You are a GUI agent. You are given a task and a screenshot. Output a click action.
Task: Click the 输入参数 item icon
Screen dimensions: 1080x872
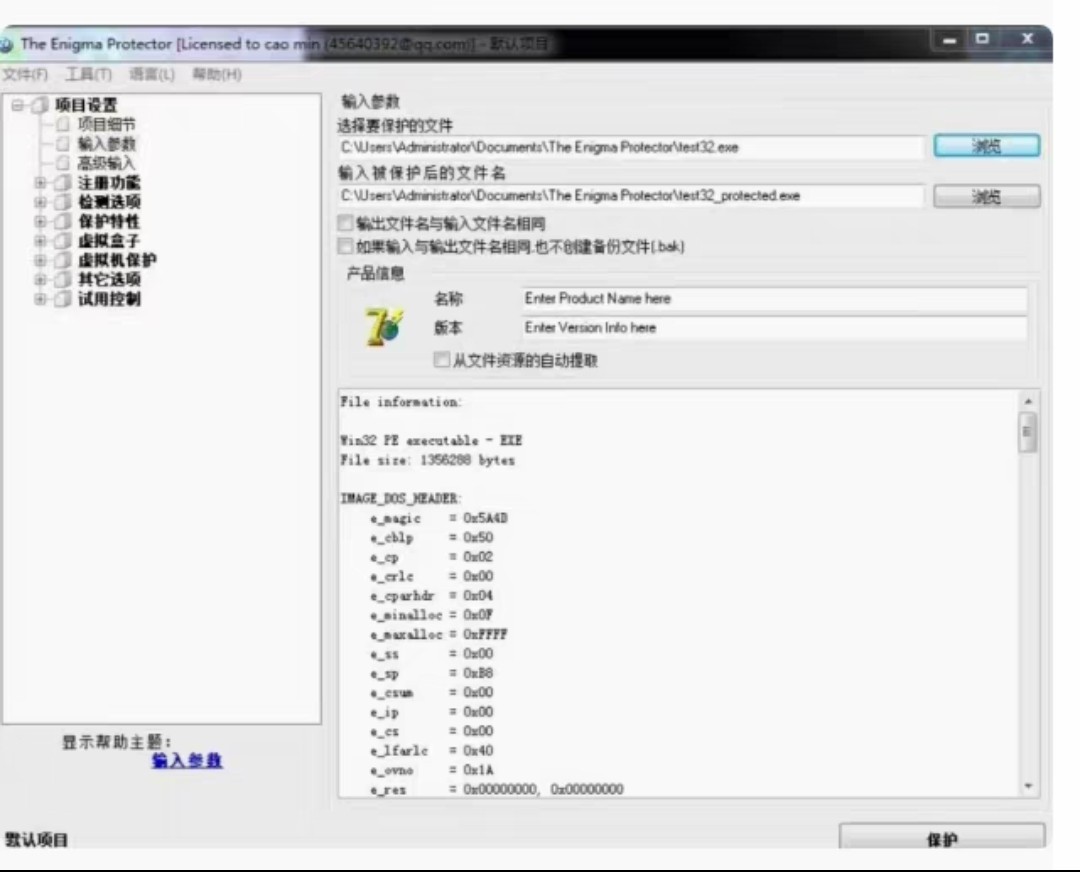coord(63,143)
